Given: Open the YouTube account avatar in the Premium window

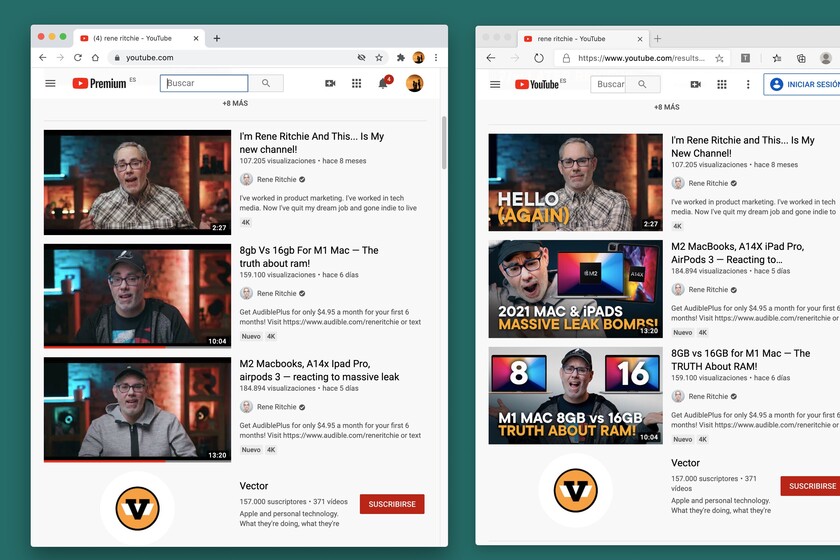Looking at the screenshot, I should (x=414, y=83).
